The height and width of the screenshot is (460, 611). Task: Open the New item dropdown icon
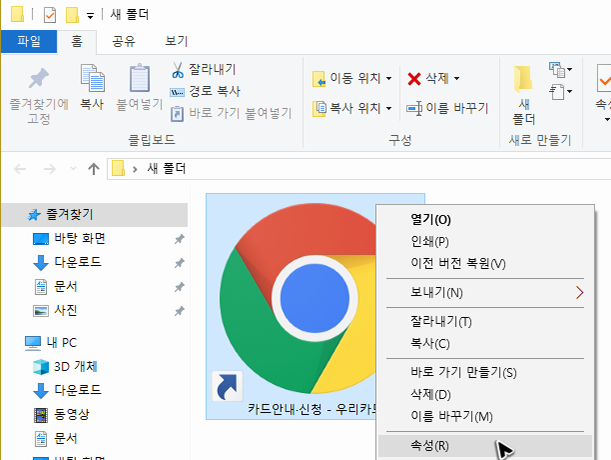[x=560, y=70]
